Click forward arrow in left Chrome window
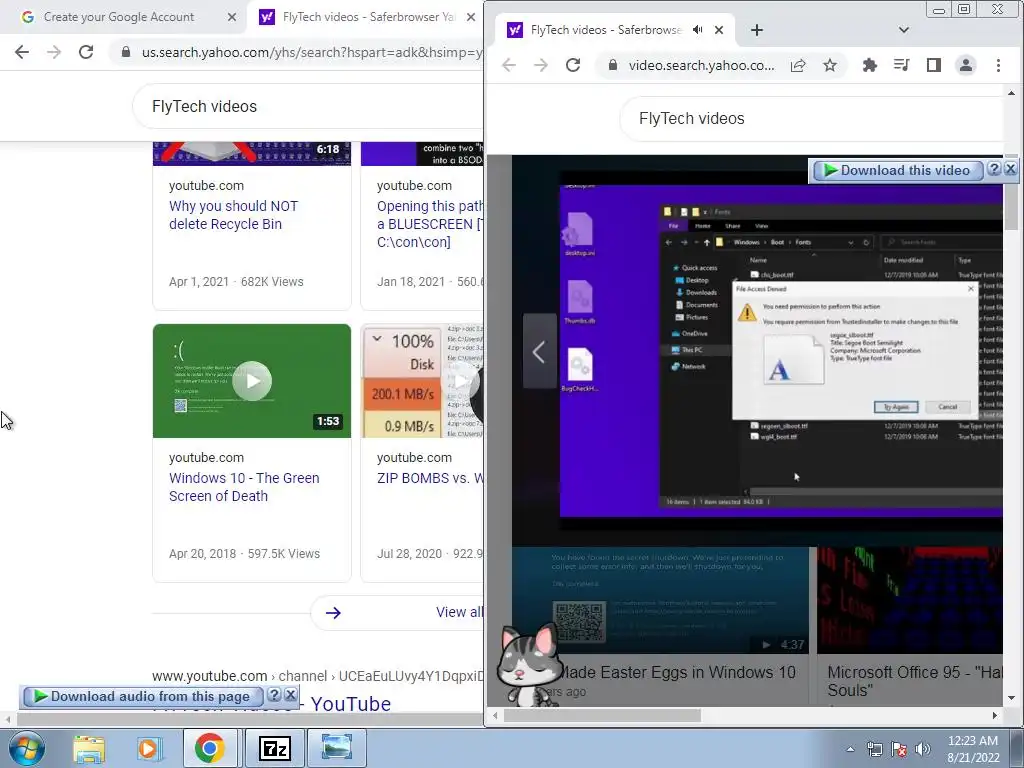Image resolution: width=1024 pixels, height=768 pixels. [54, 52]
